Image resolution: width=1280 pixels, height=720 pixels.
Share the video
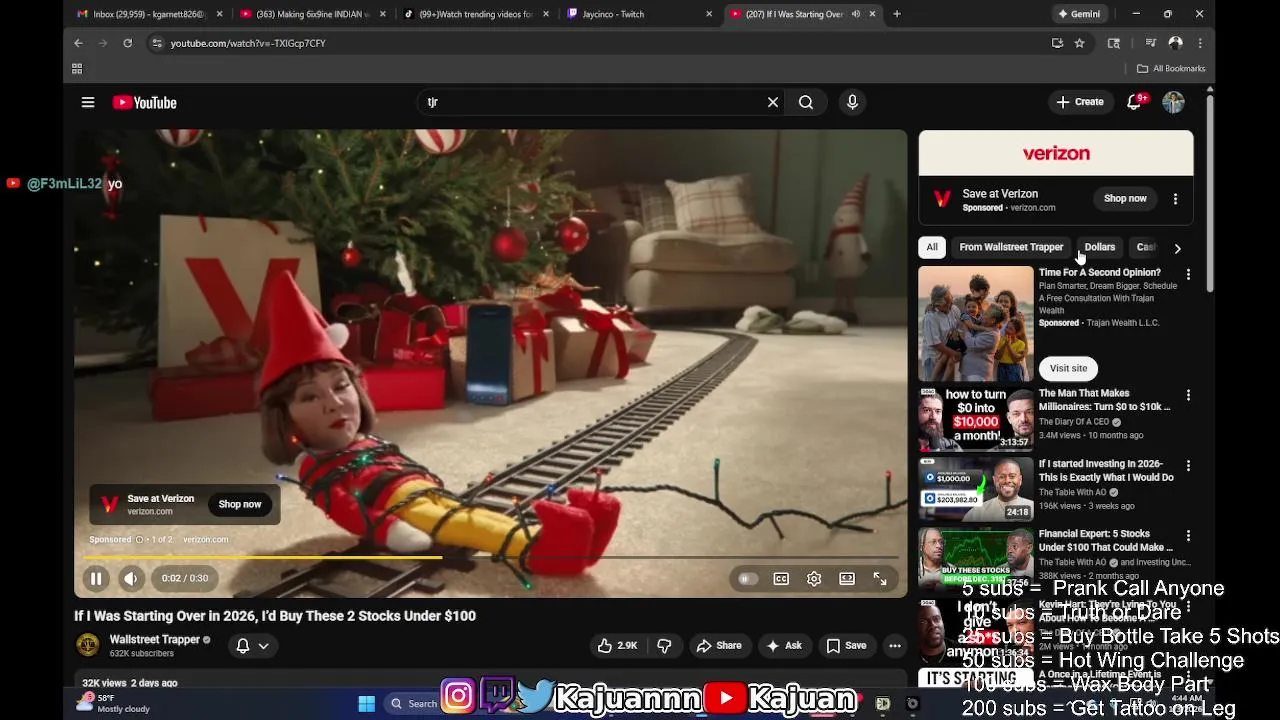pyautogui.click(x=719, y=646)
